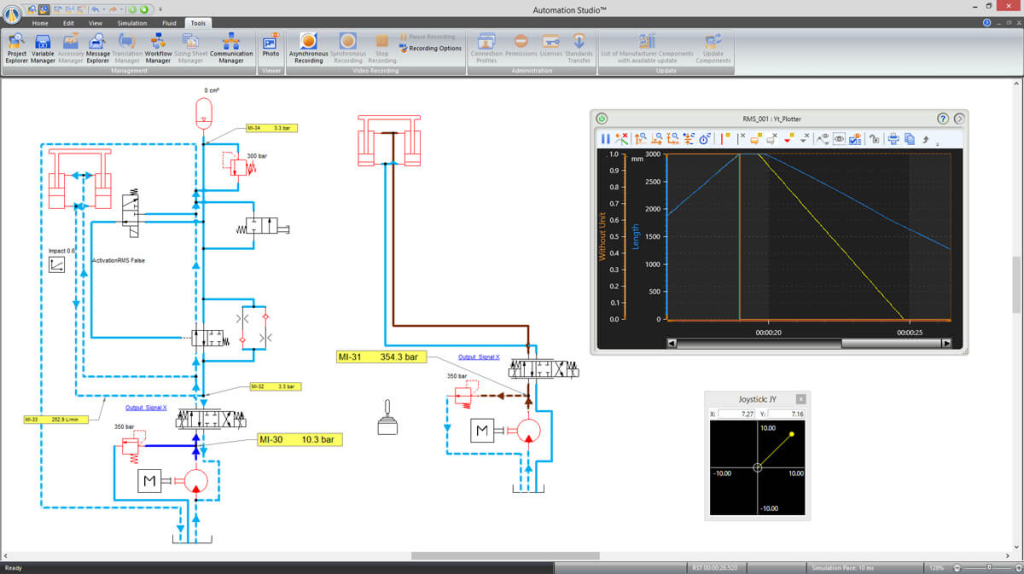Open the Simulation ribbon tab
Viewport: 1024px width, 574px height.
coord(132,23)
